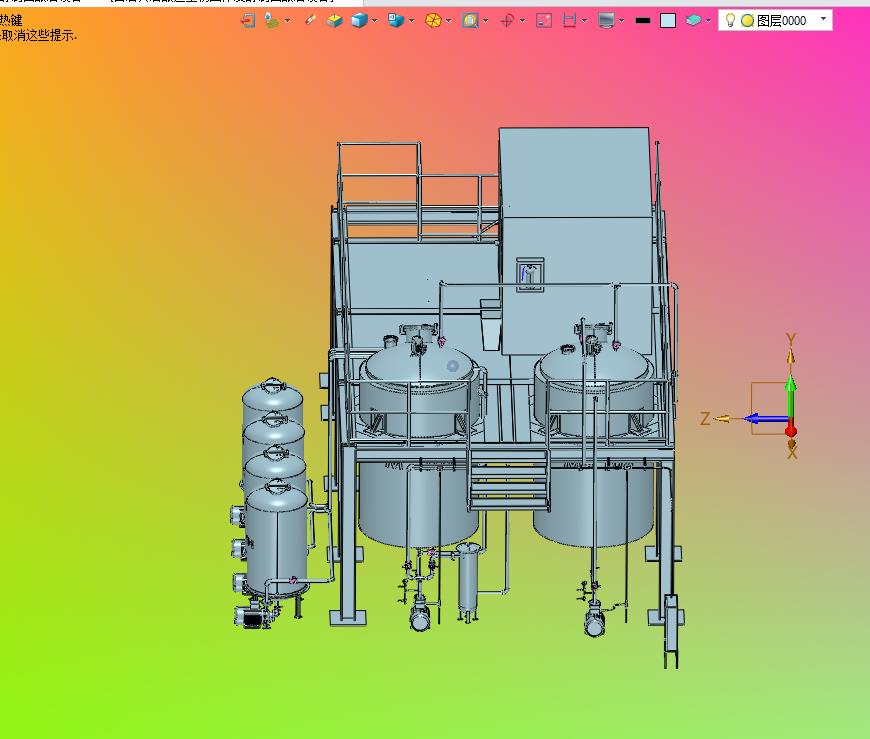Expand the arrow beside the cyan layer icon
Image resolution: width=870 pixels, height=739 pixels.
point(709,20)
